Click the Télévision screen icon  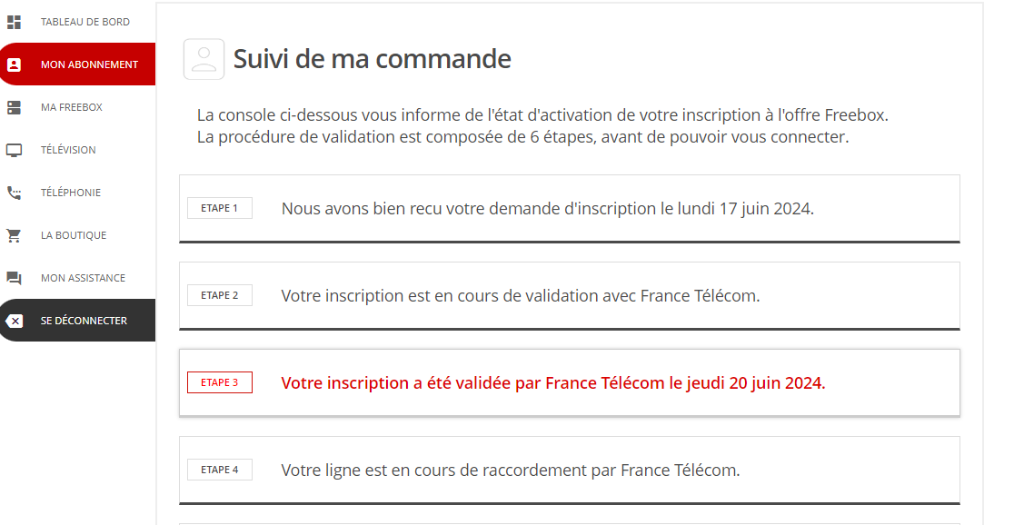coord(14,150)
